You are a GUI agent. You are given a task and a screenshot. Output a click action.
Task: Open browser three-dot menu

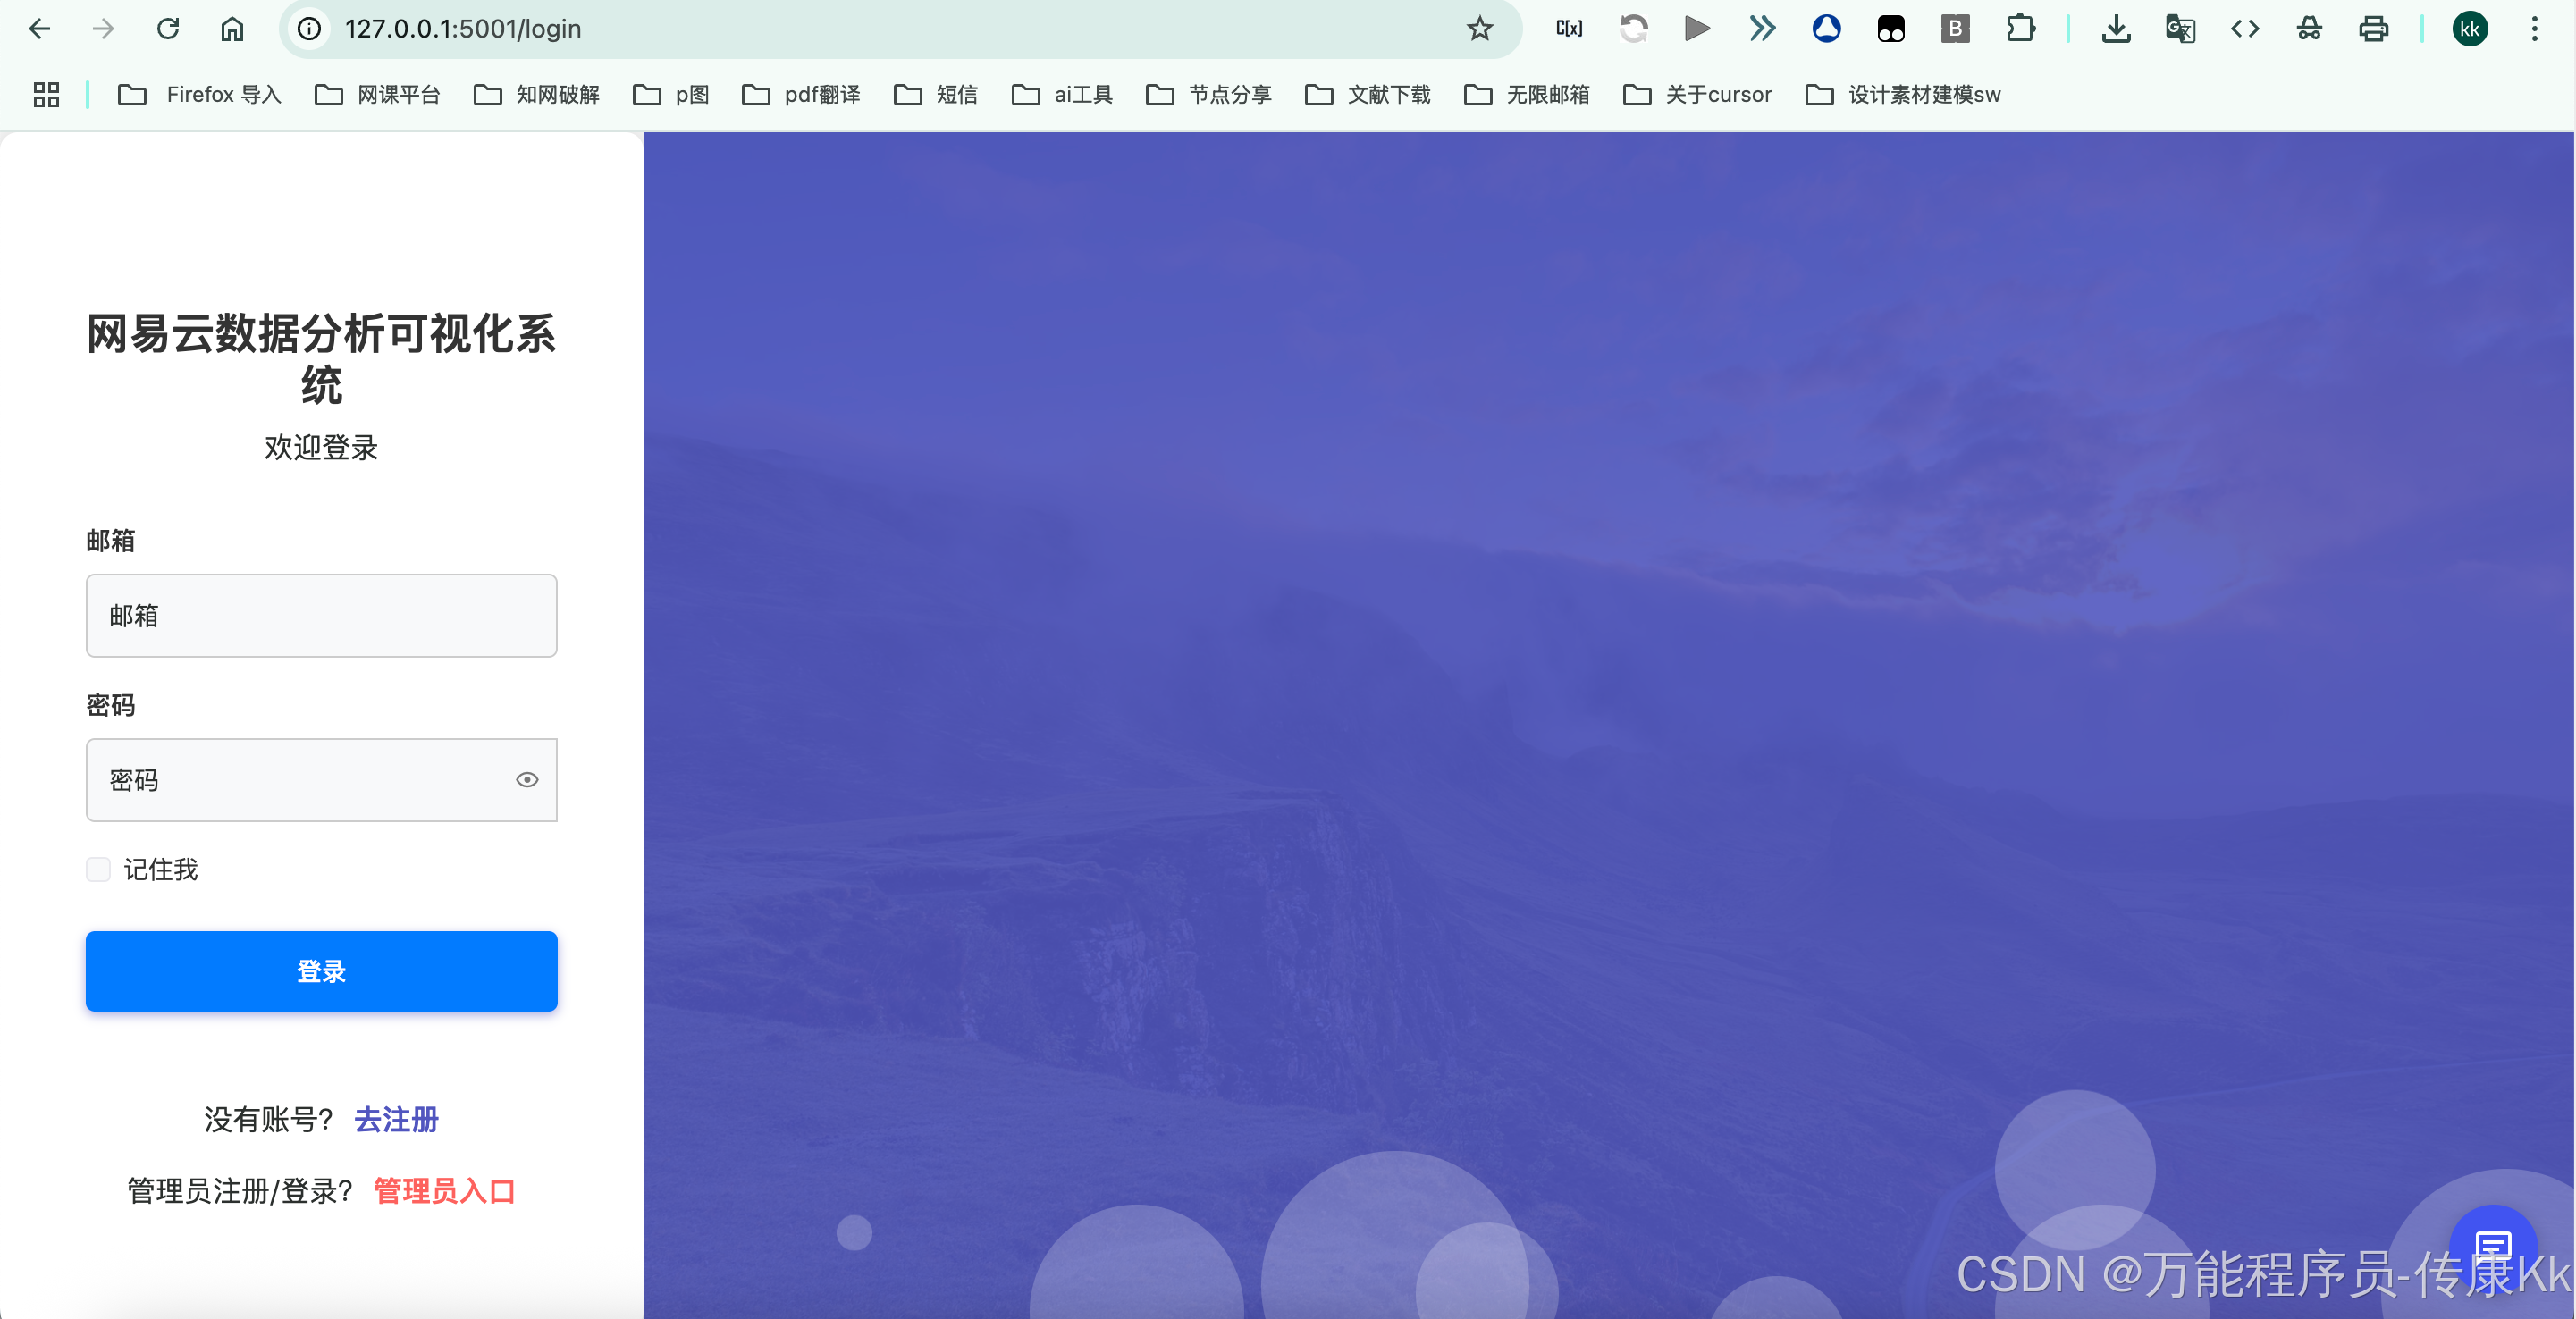click(2534, 29)
